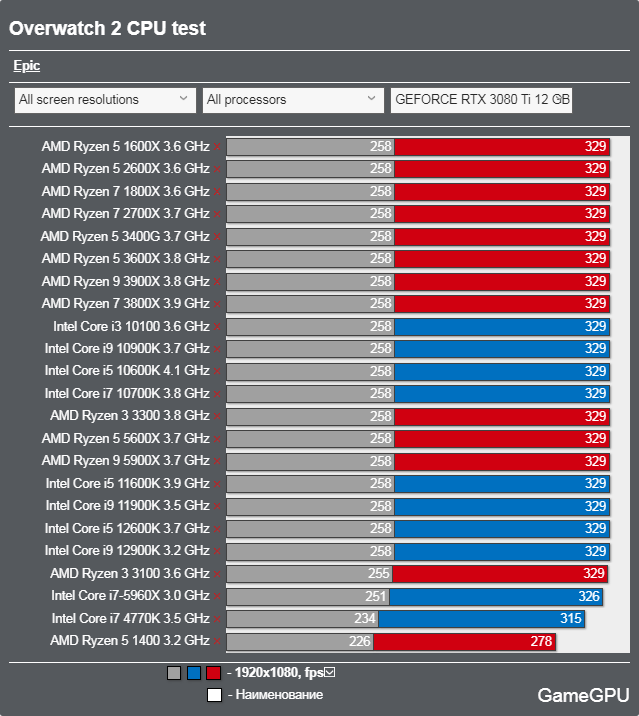This screenshot has width=639, height=716.
Task: Click the Intel Core i5 11600K 3.9 GHz label
Action: [x=127, y=483]
